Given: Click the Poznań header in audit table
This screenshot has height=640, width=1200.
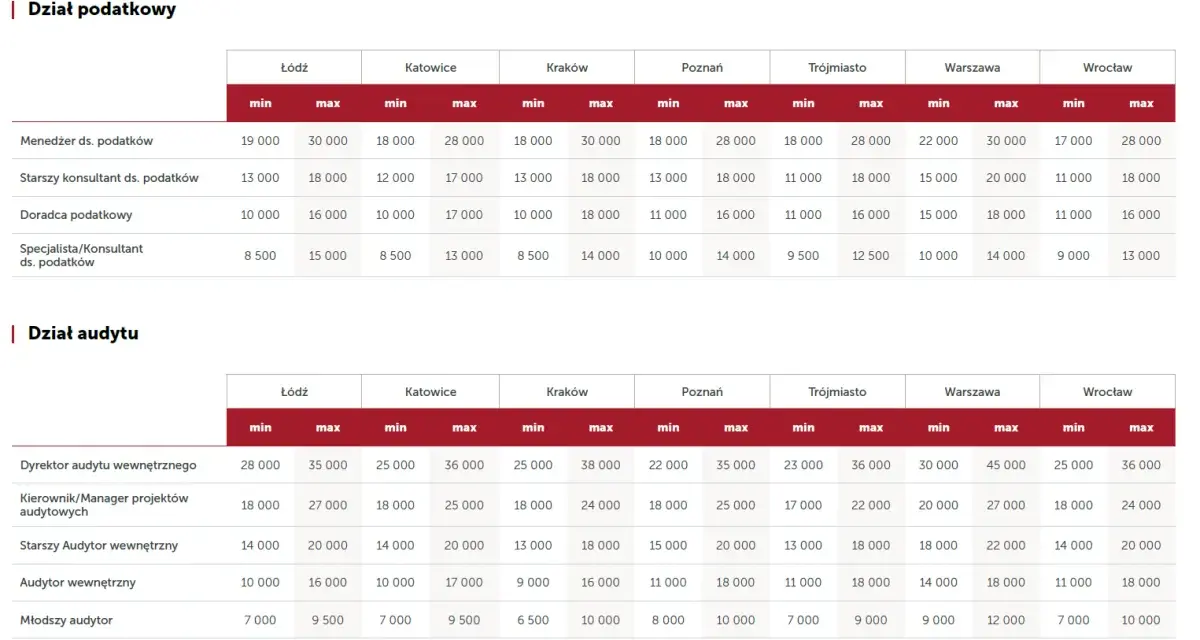Looking at the screenshot, I should [702, 392].
